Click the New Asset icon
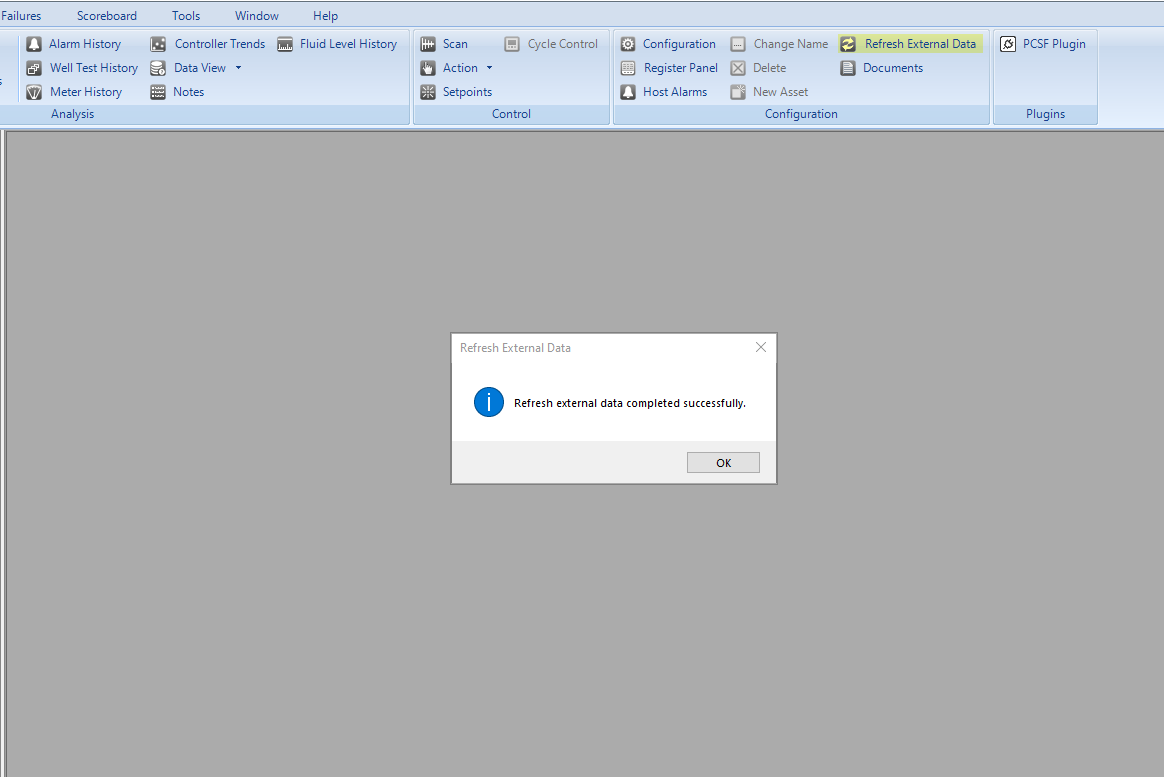This screenshot has width=1164, height=777. (738, 92)
